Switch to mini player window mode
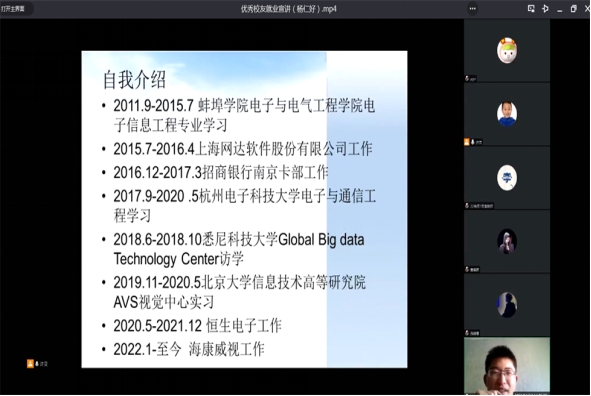The height and width of the screenshot is (396, 591). (531, 8)
